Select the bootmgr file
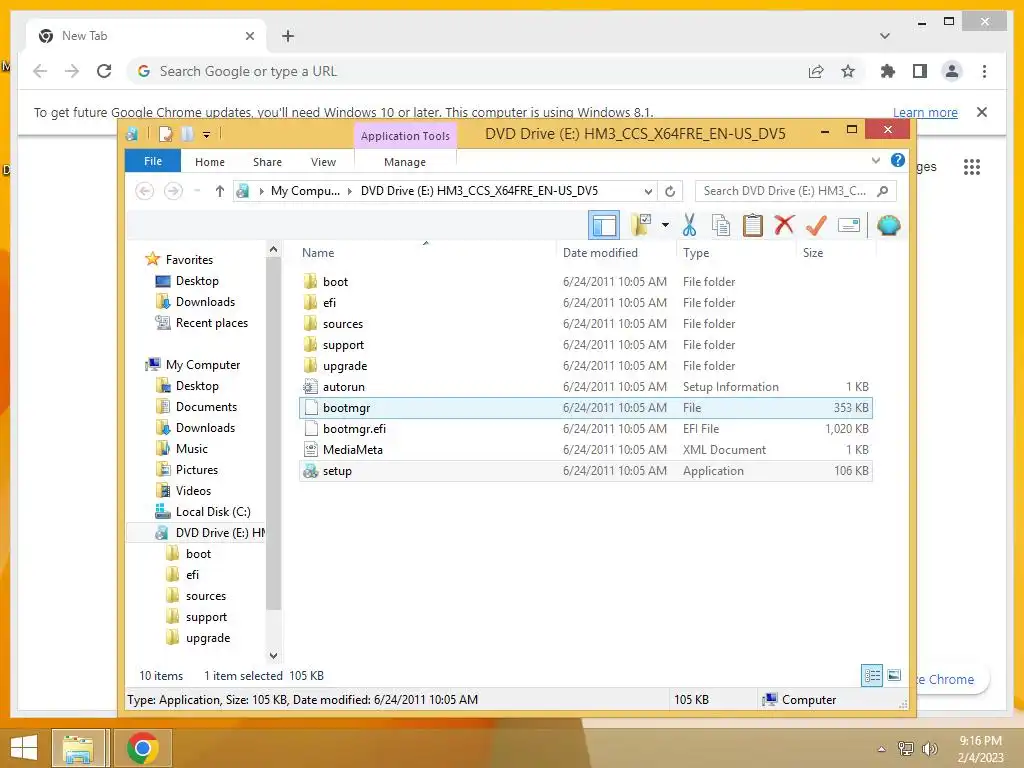1024x768 pixels. coord(586,408)
